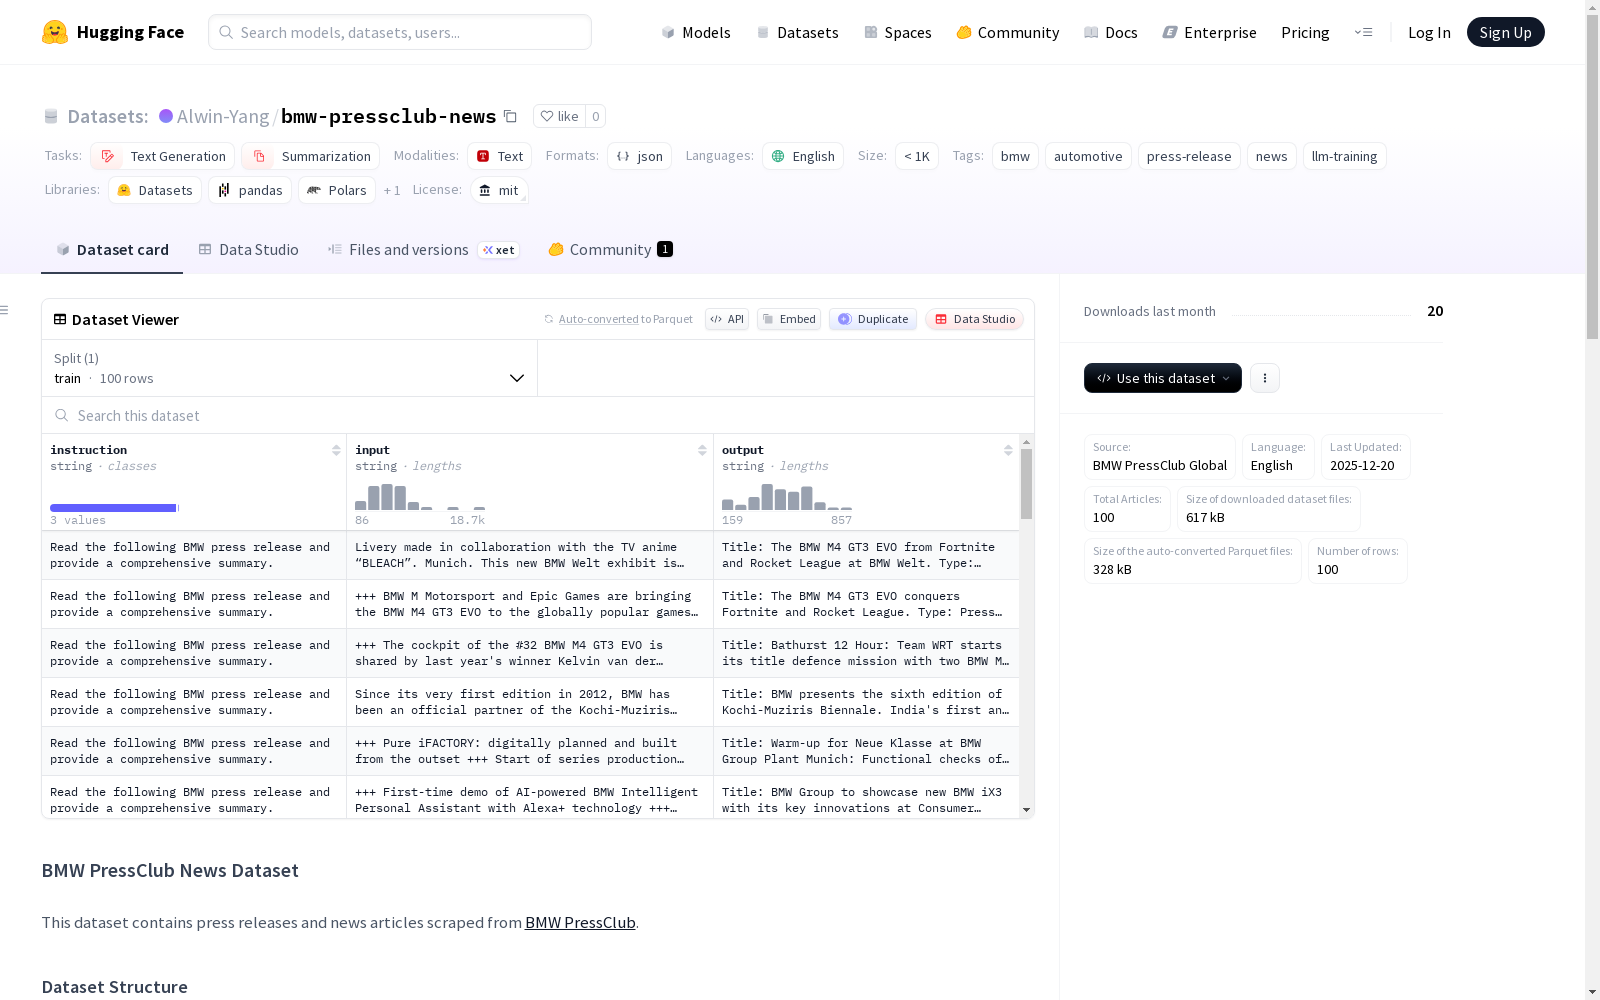Go to Pricing page

(1305, 32)
